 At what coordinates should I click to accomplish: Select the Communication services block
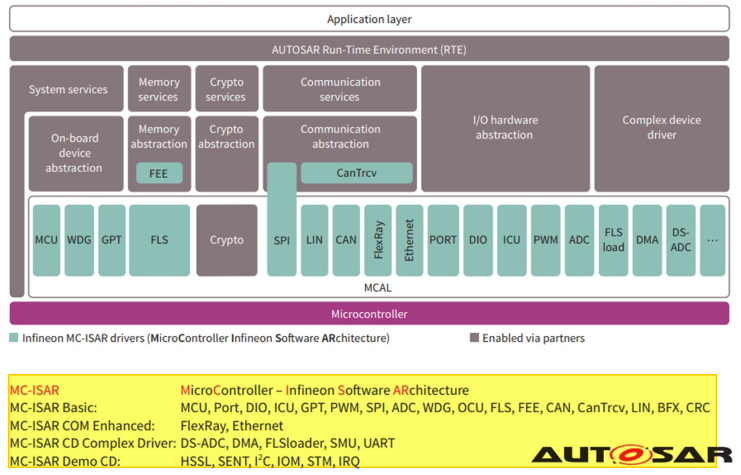tap(340, 89)
